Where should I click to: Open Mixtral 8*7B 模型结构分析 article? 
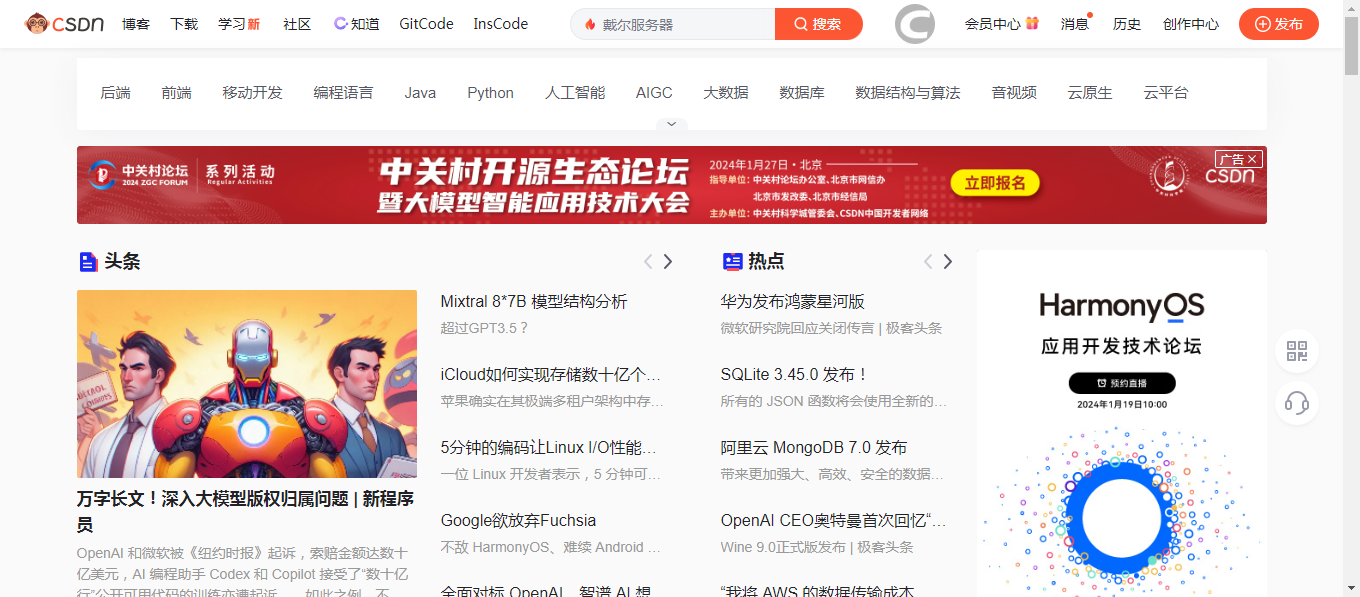click(534, 302)
